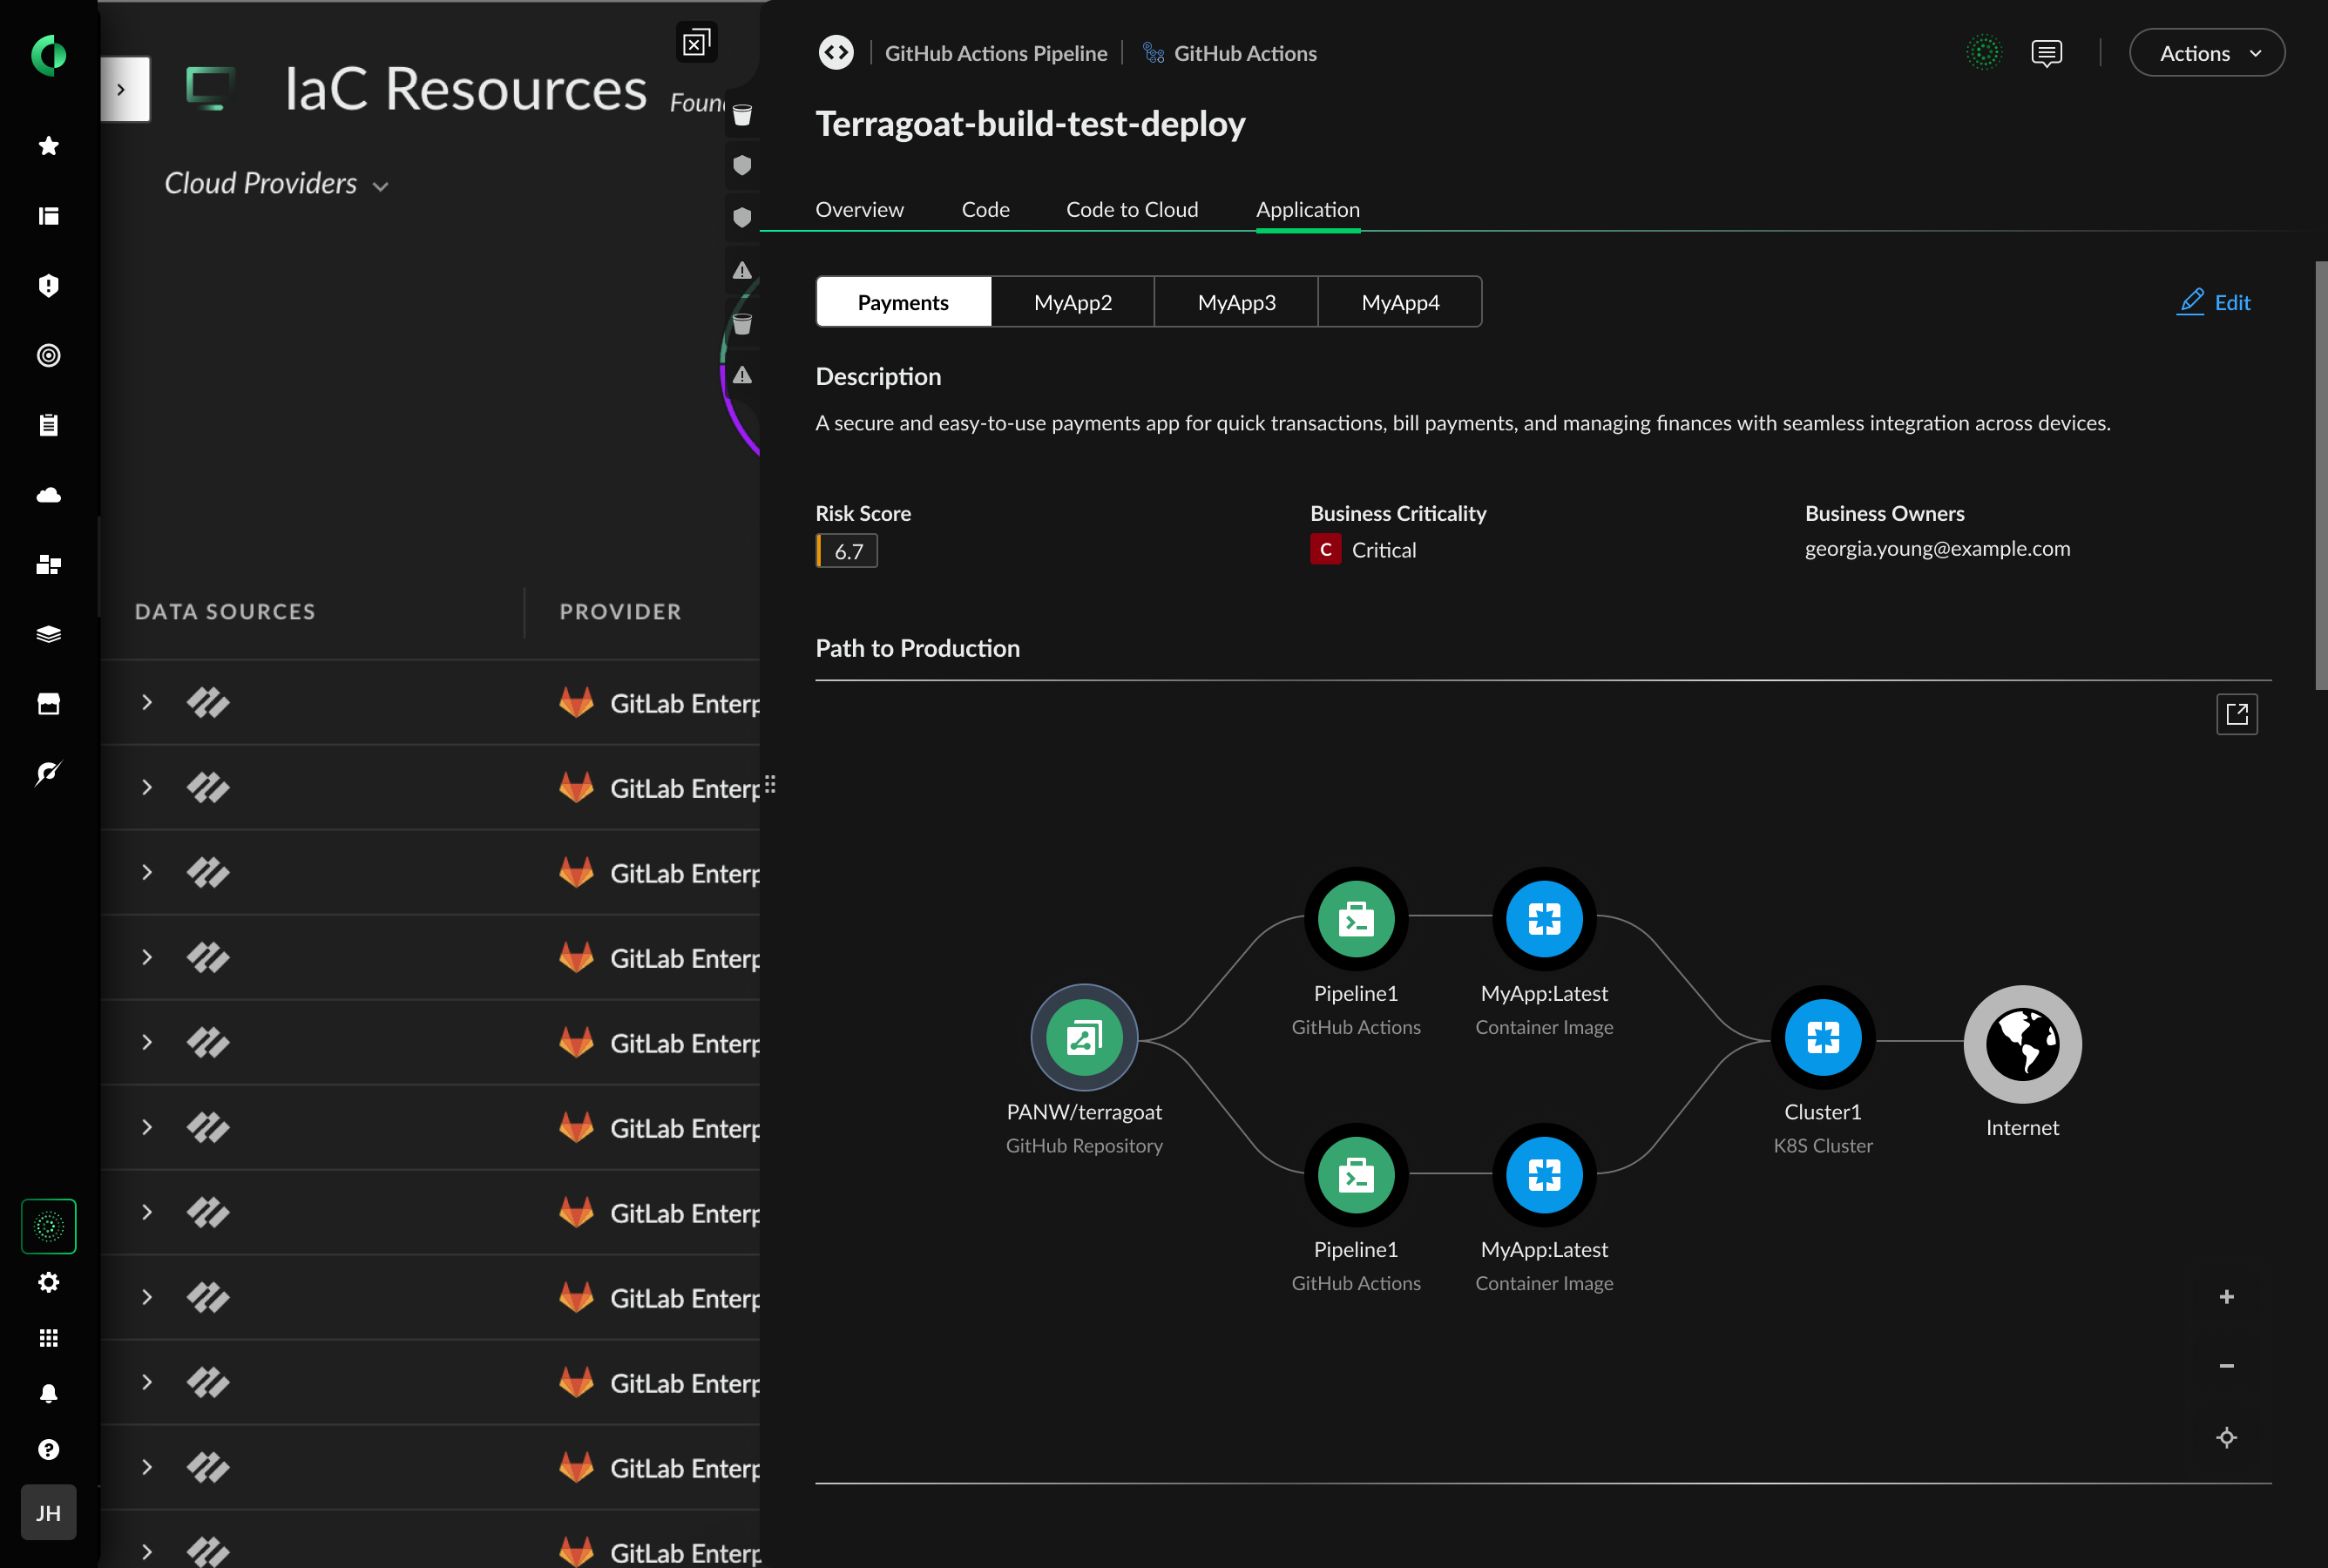This screenshot has width=2328, height=1568.
Task: Select the MyApp3 application tab
Action: (1236, 301)
